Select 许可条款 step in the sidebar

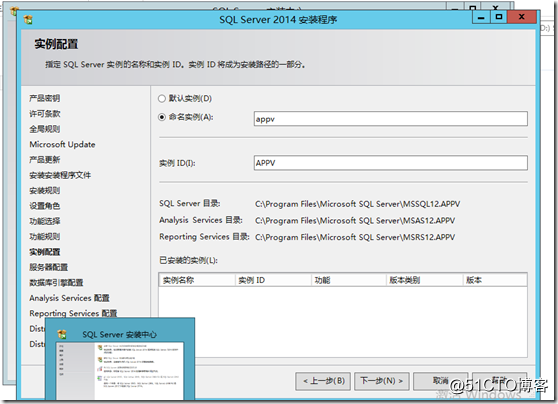[45, 114]
